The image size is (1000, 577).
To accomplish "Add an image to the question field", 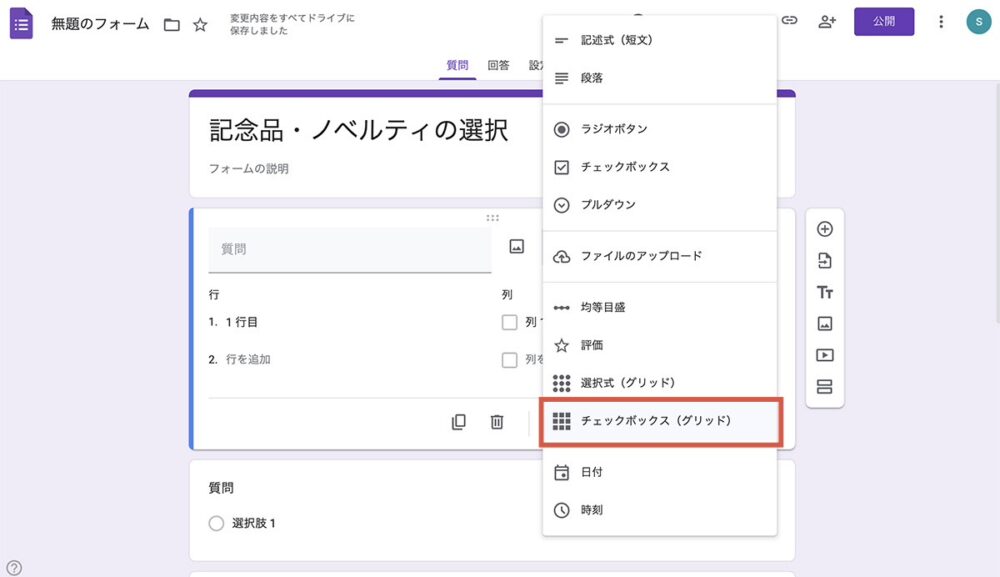I will [x=514, y=248].
